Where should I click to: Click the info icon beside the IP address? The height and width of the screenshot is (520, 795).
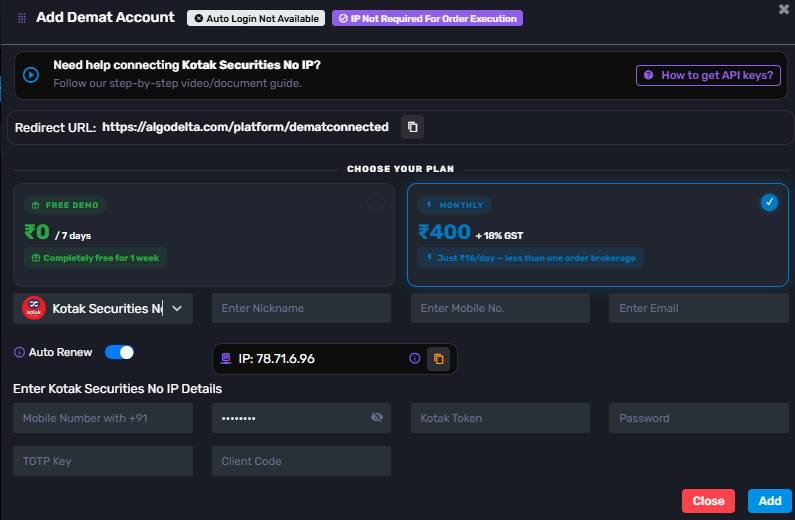tap(414, 358)
